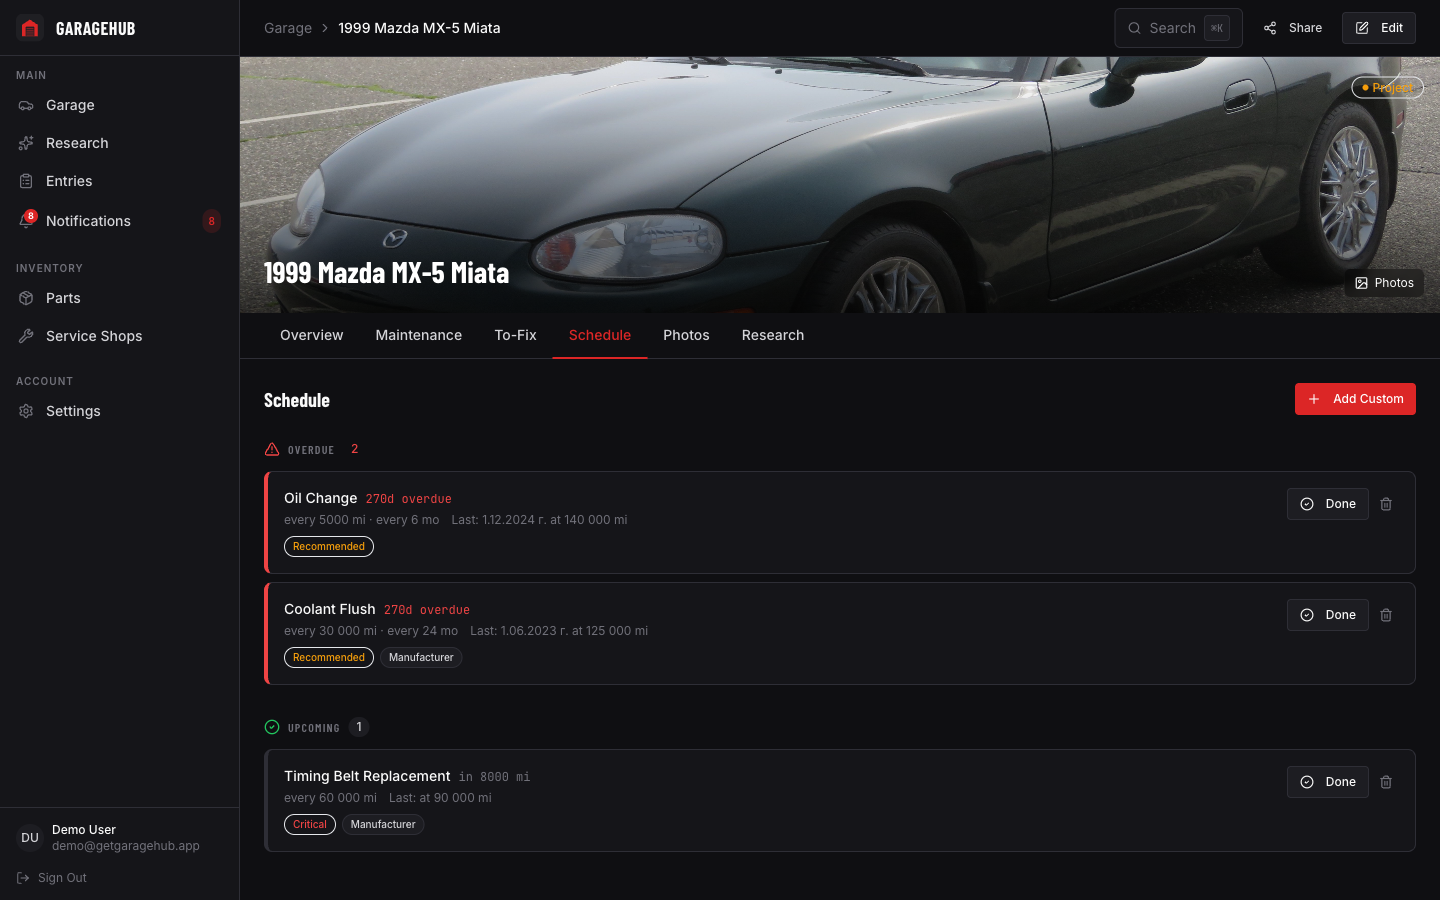Switch to the Maintenance tab
Image resolution: width=1440 pixels, height=900 pixels.
click(419, 335)
